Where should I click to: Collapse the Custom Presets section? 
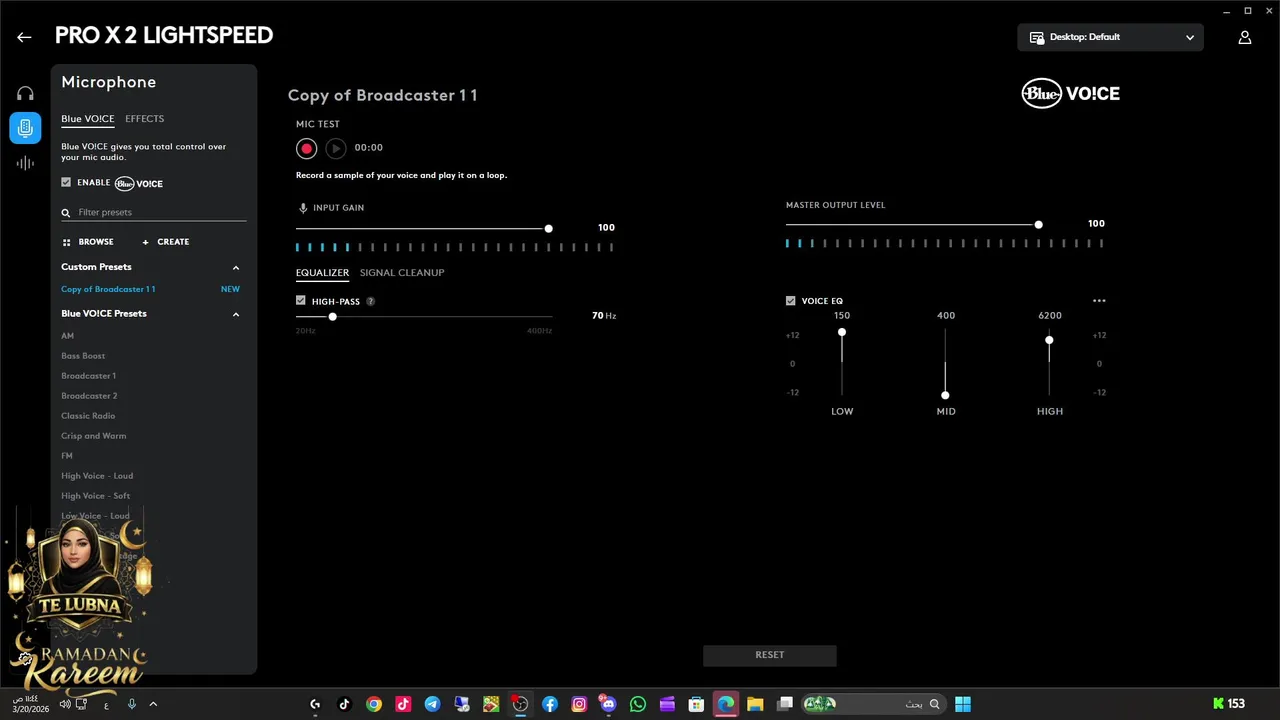coord(236,268)
